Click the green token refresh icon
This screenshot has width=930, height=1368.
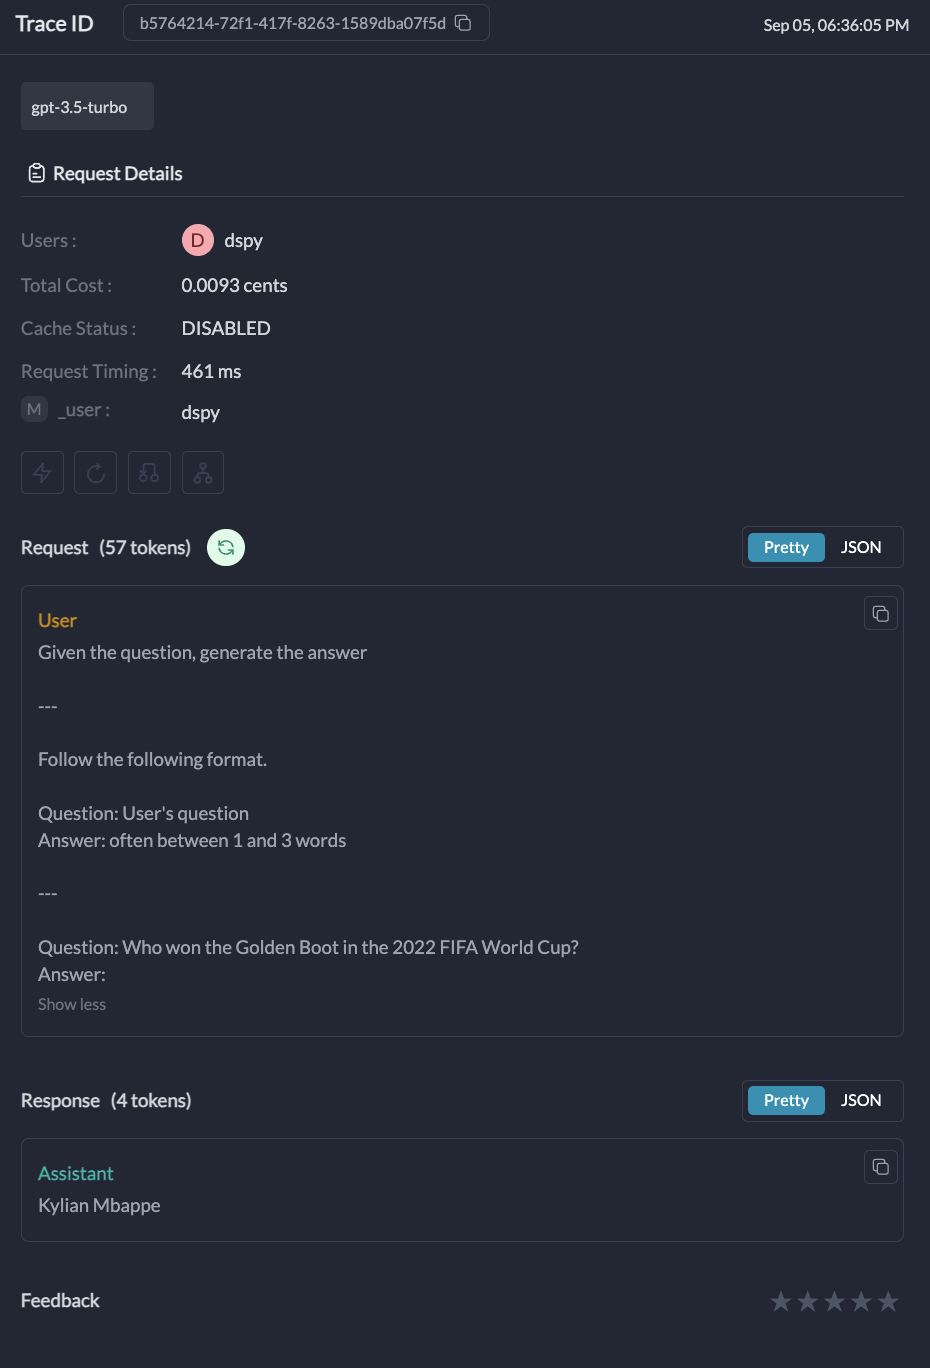226,547
